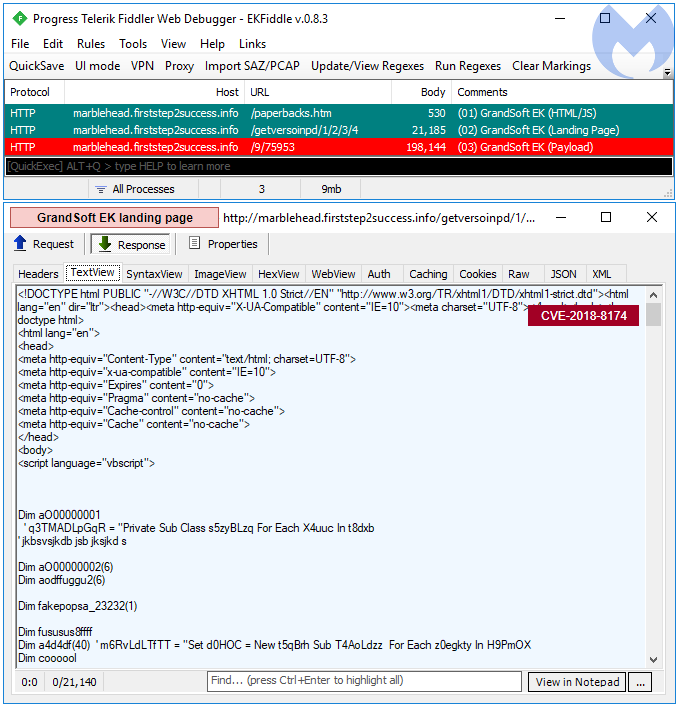
Task: Click the scroll down arrow in TextView
Action: 653,660
